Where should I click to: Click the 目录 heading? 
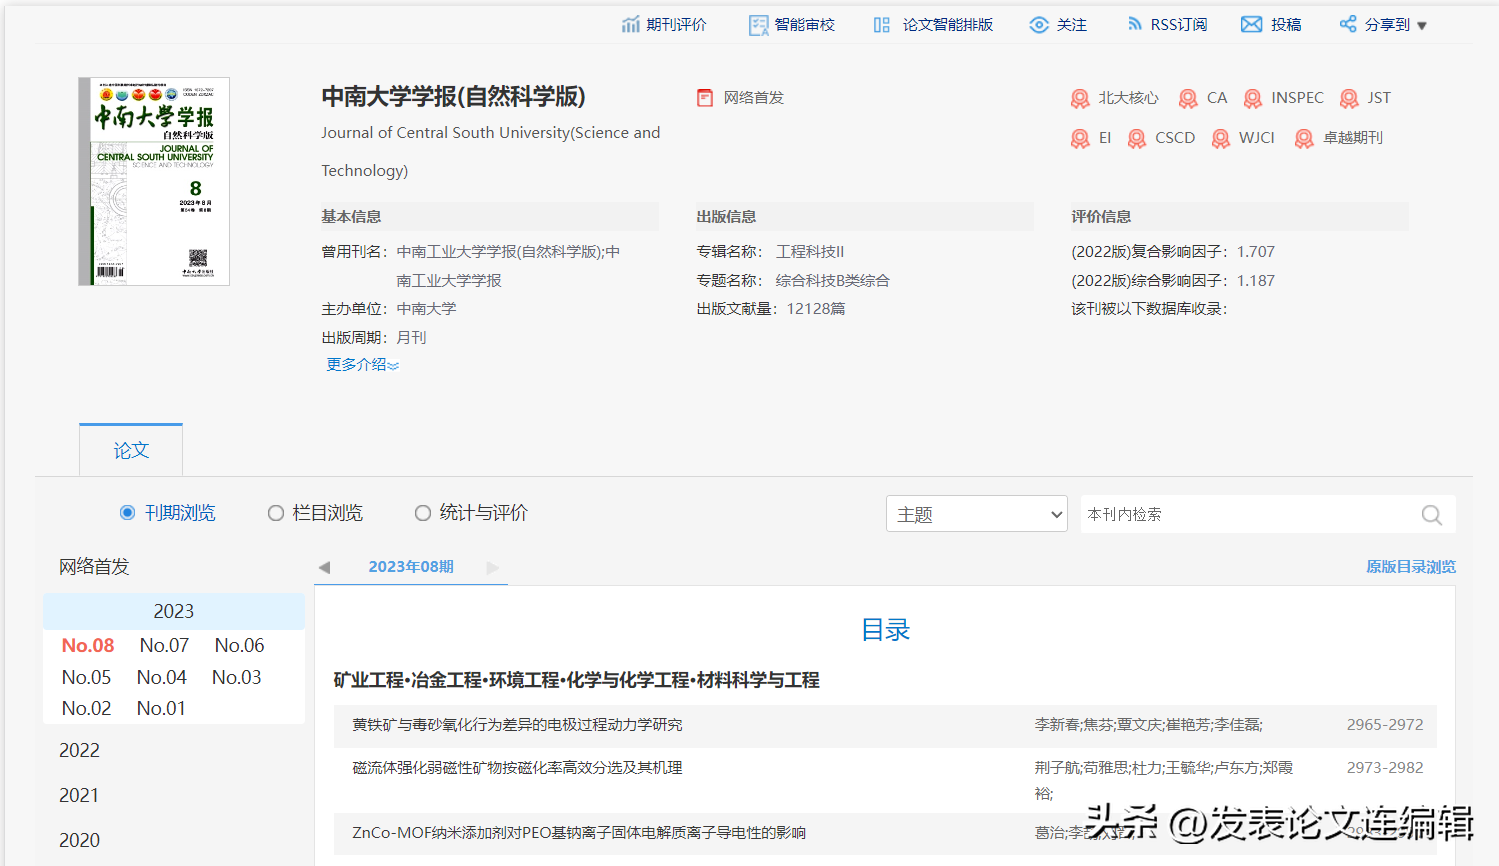(885, 630)
